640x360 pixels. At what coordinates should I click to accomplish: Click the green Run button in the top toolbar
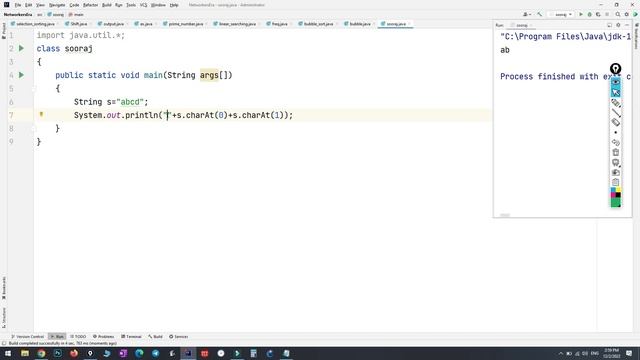[x=581, y=14]
